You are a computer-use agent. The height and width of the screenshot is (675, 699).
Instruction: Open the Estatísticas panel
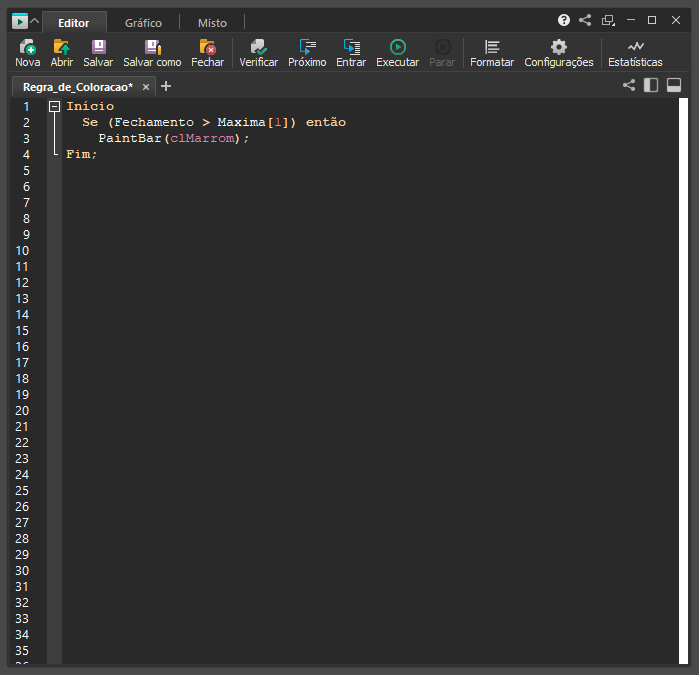[635, 47]
